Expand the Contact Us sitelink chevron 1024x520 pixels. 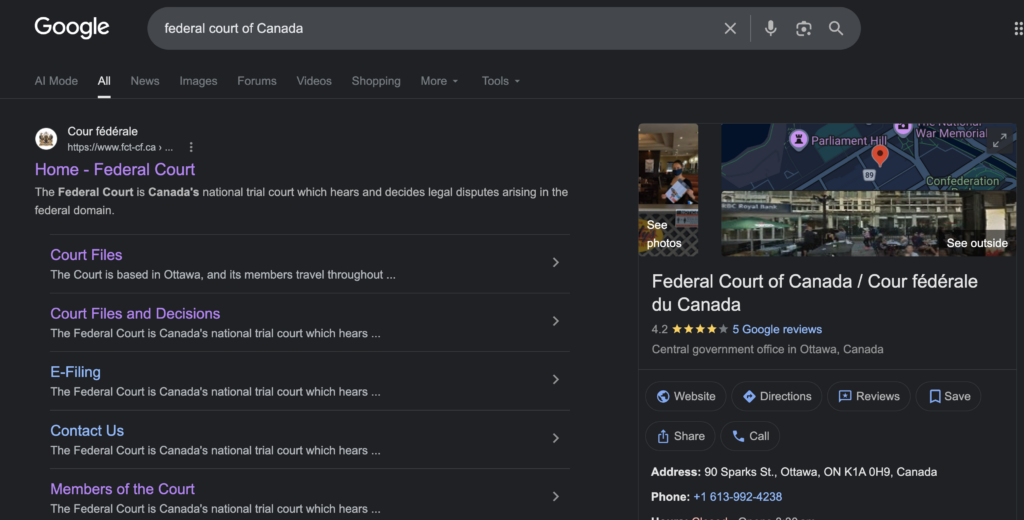coord(556,438)
